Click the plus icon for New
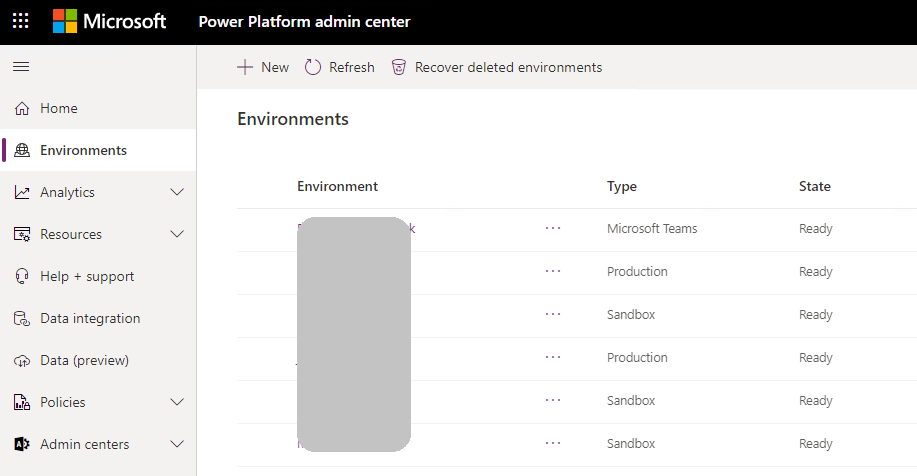The width and height of the screenshot is (917, 476). pos(245,67)
